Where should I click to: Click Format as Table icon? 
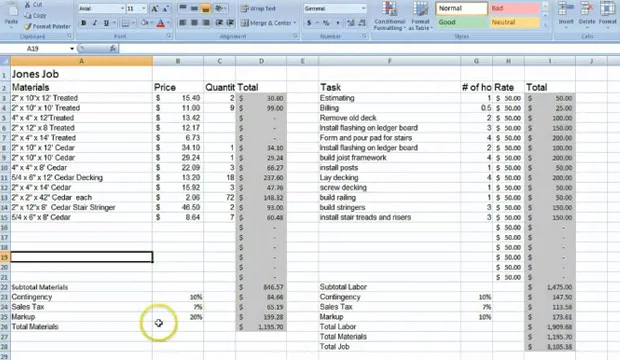click(420, 16)
